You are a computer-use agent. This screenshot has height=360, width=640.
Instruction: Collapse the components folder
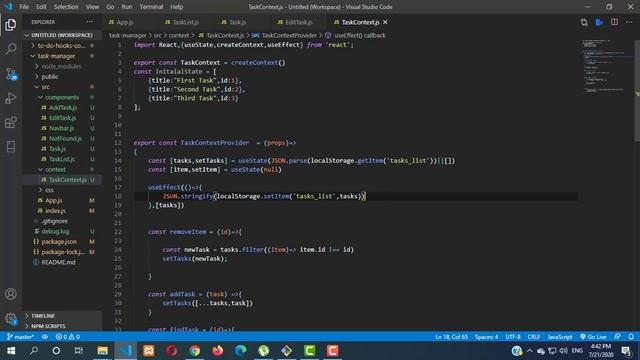(62, 97)
